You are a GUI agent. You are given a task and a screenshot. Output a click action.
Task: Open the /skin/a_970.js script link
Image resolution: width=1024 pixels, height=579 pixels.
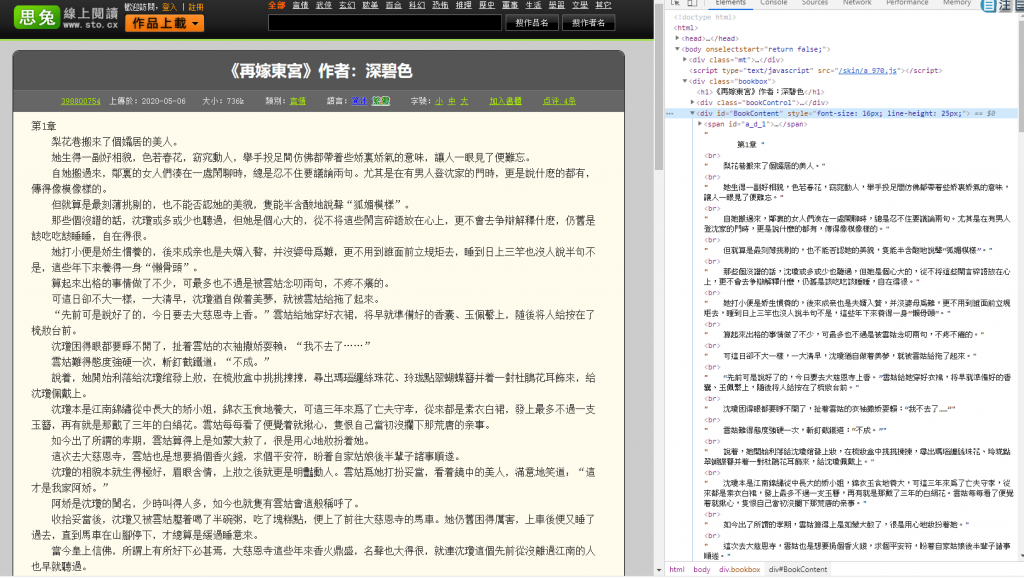[868, 70]
